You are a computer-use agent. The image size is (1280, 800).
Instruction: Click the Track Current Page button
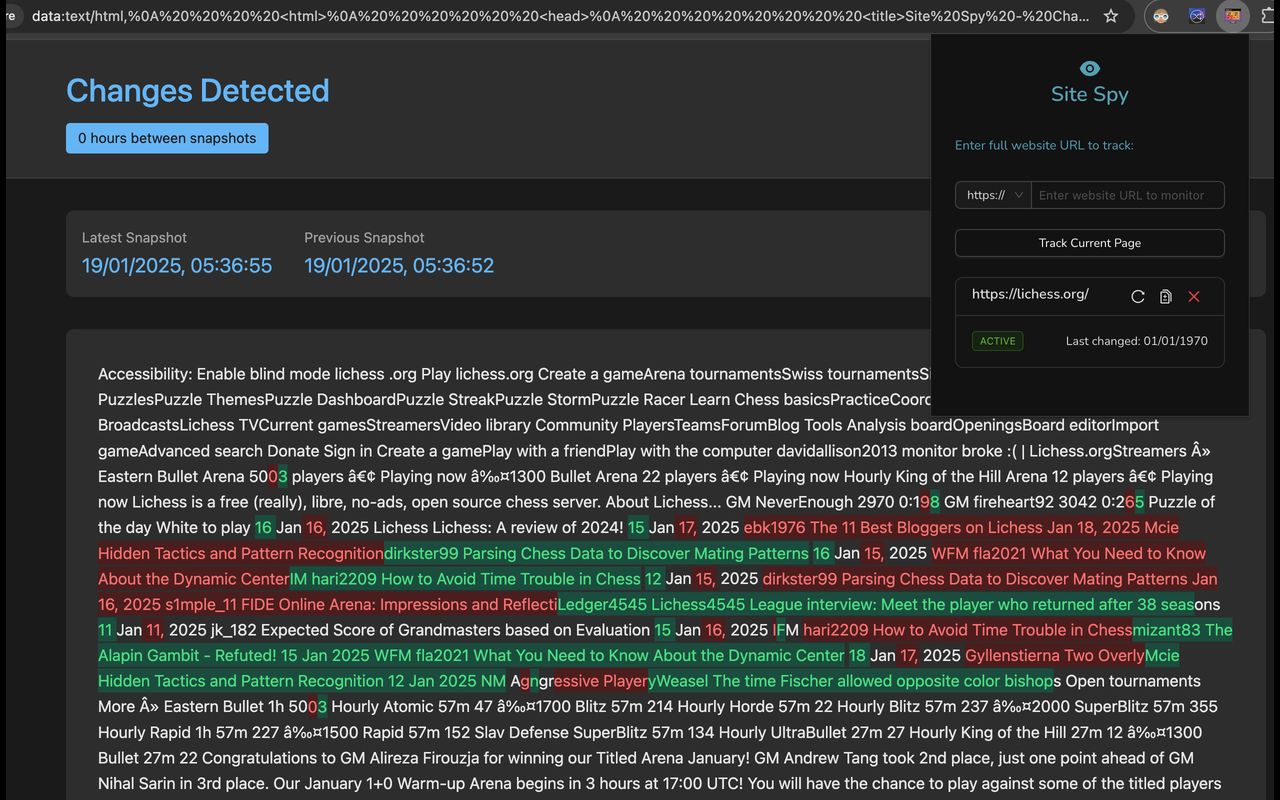[x=1089, y=243]
